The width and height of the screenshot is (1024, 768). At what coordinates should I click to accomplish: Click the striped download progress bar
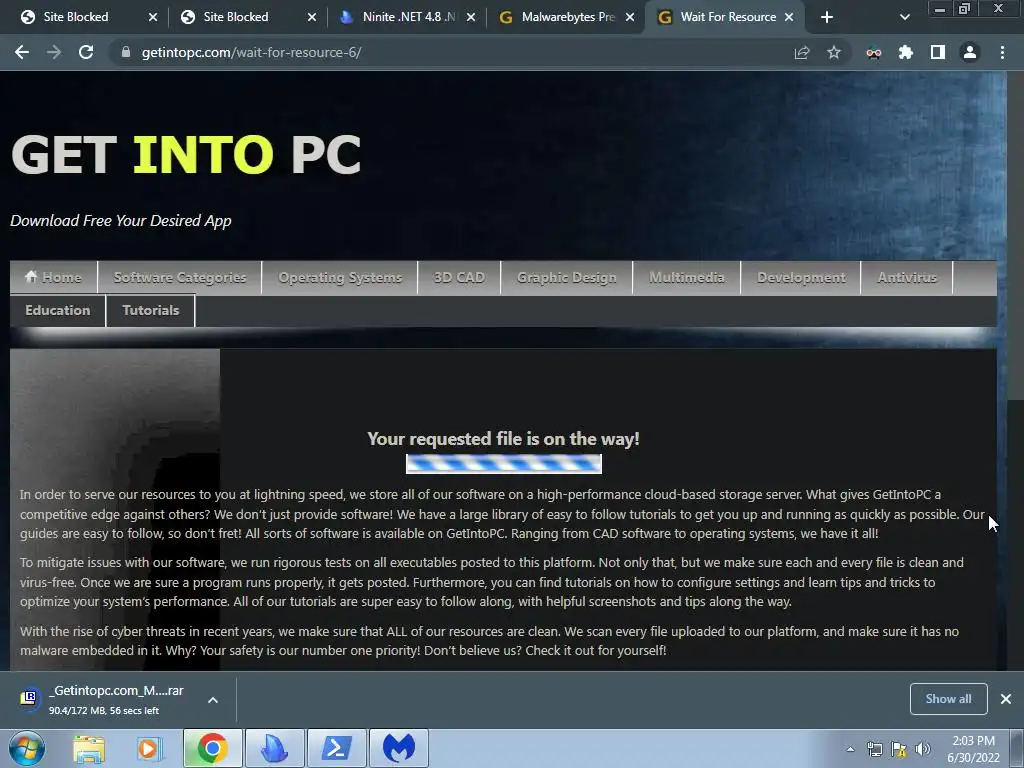(504, 464)
